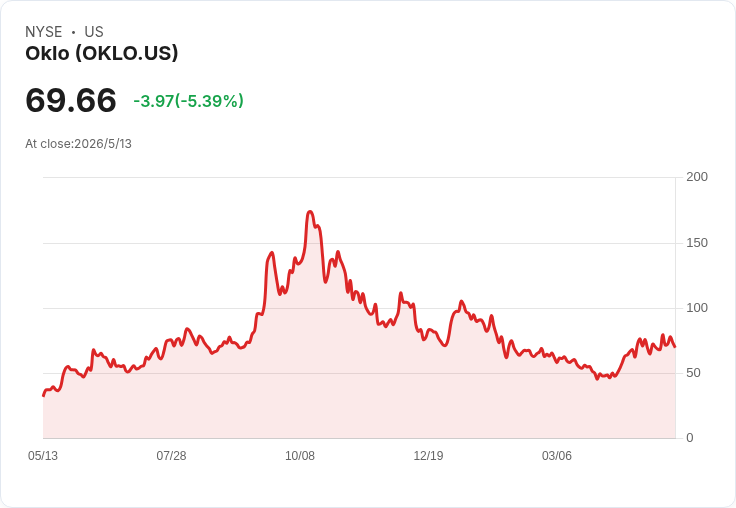Click the starting point of the price line
Screen dimensions: 736x508
click(44, 395)
